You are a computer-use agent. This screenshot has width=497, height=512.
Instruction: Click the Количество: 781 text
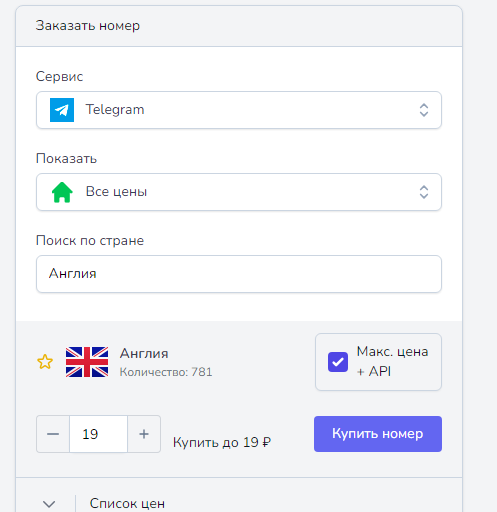tap(166, 372)
